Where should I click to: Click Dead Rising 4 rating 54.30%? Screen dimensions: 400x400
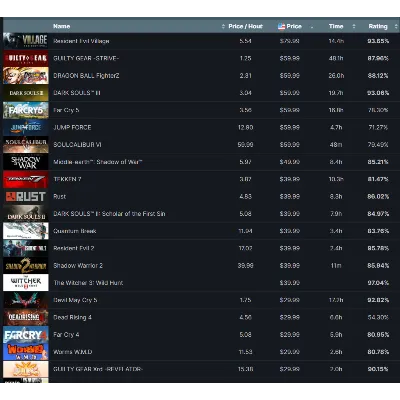click(378, 317)
